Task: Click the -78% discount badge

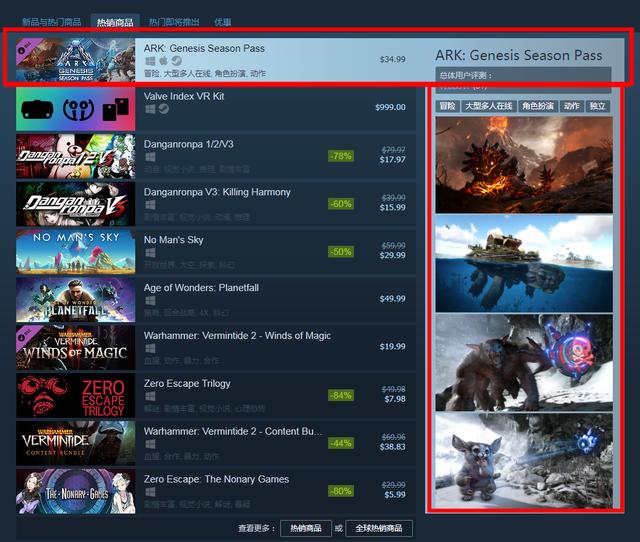Action: point(341,156)
